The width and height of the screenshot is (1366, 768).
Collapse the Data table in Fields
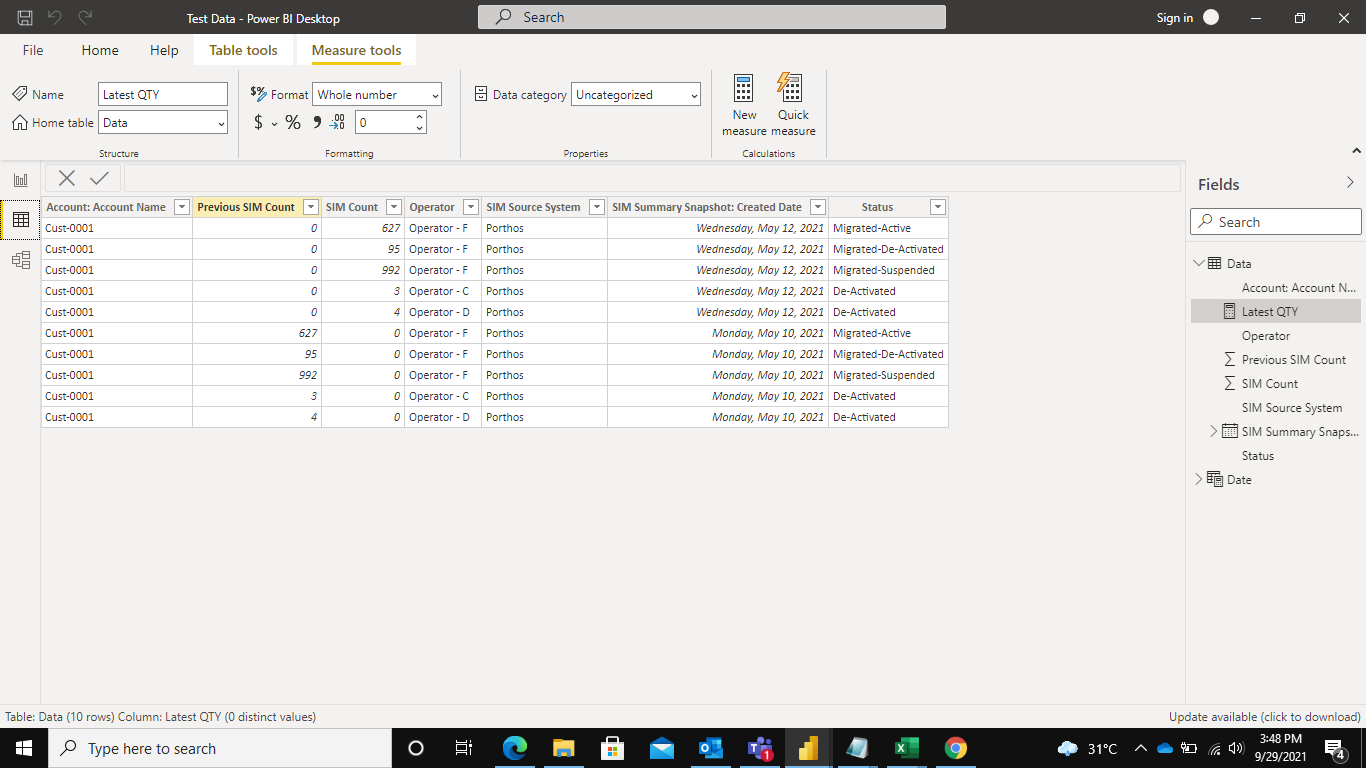(1199, 264)
